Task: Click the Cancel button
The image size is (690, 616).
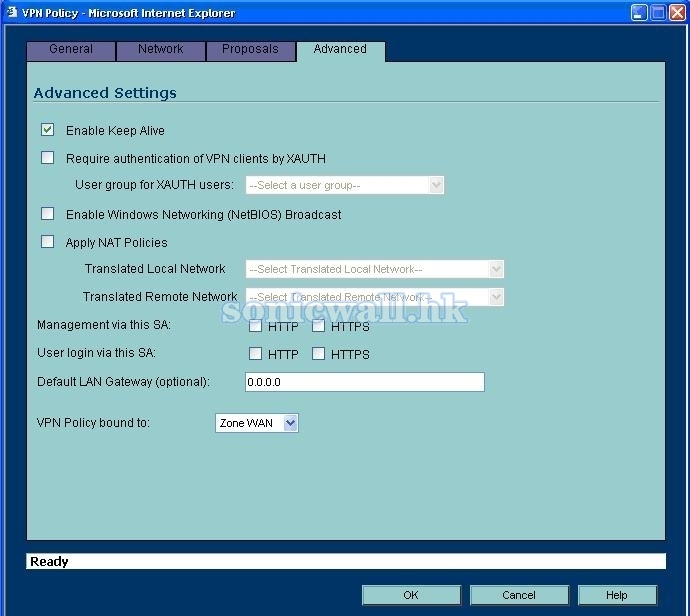Action: coord(519,595)
